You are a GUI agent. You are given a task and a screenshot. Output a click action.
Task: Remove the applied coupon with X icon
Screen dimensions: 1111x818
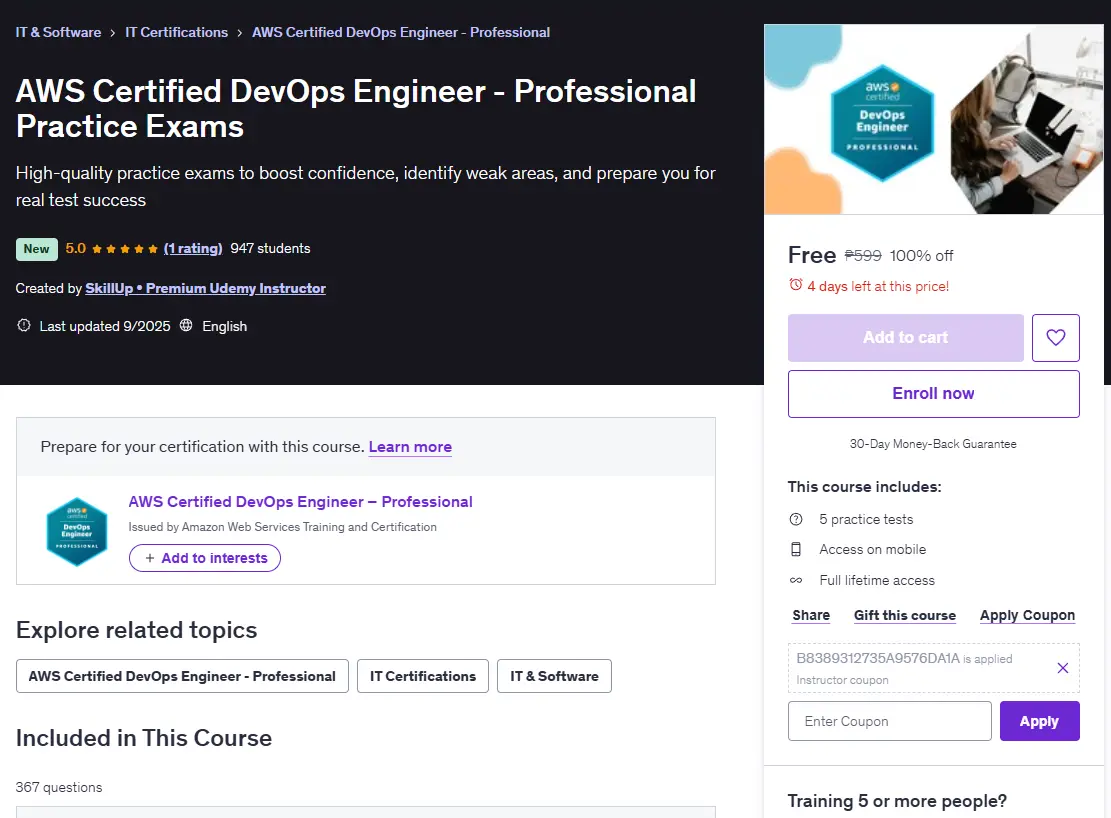pos(1062,668)
